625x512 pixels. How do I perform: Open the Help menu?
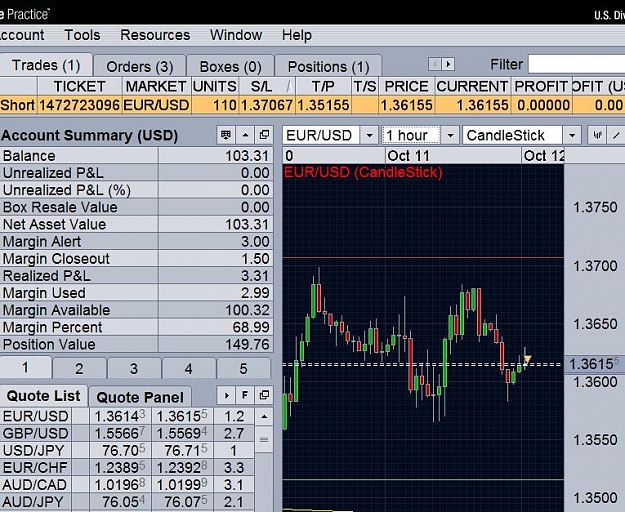297,35
